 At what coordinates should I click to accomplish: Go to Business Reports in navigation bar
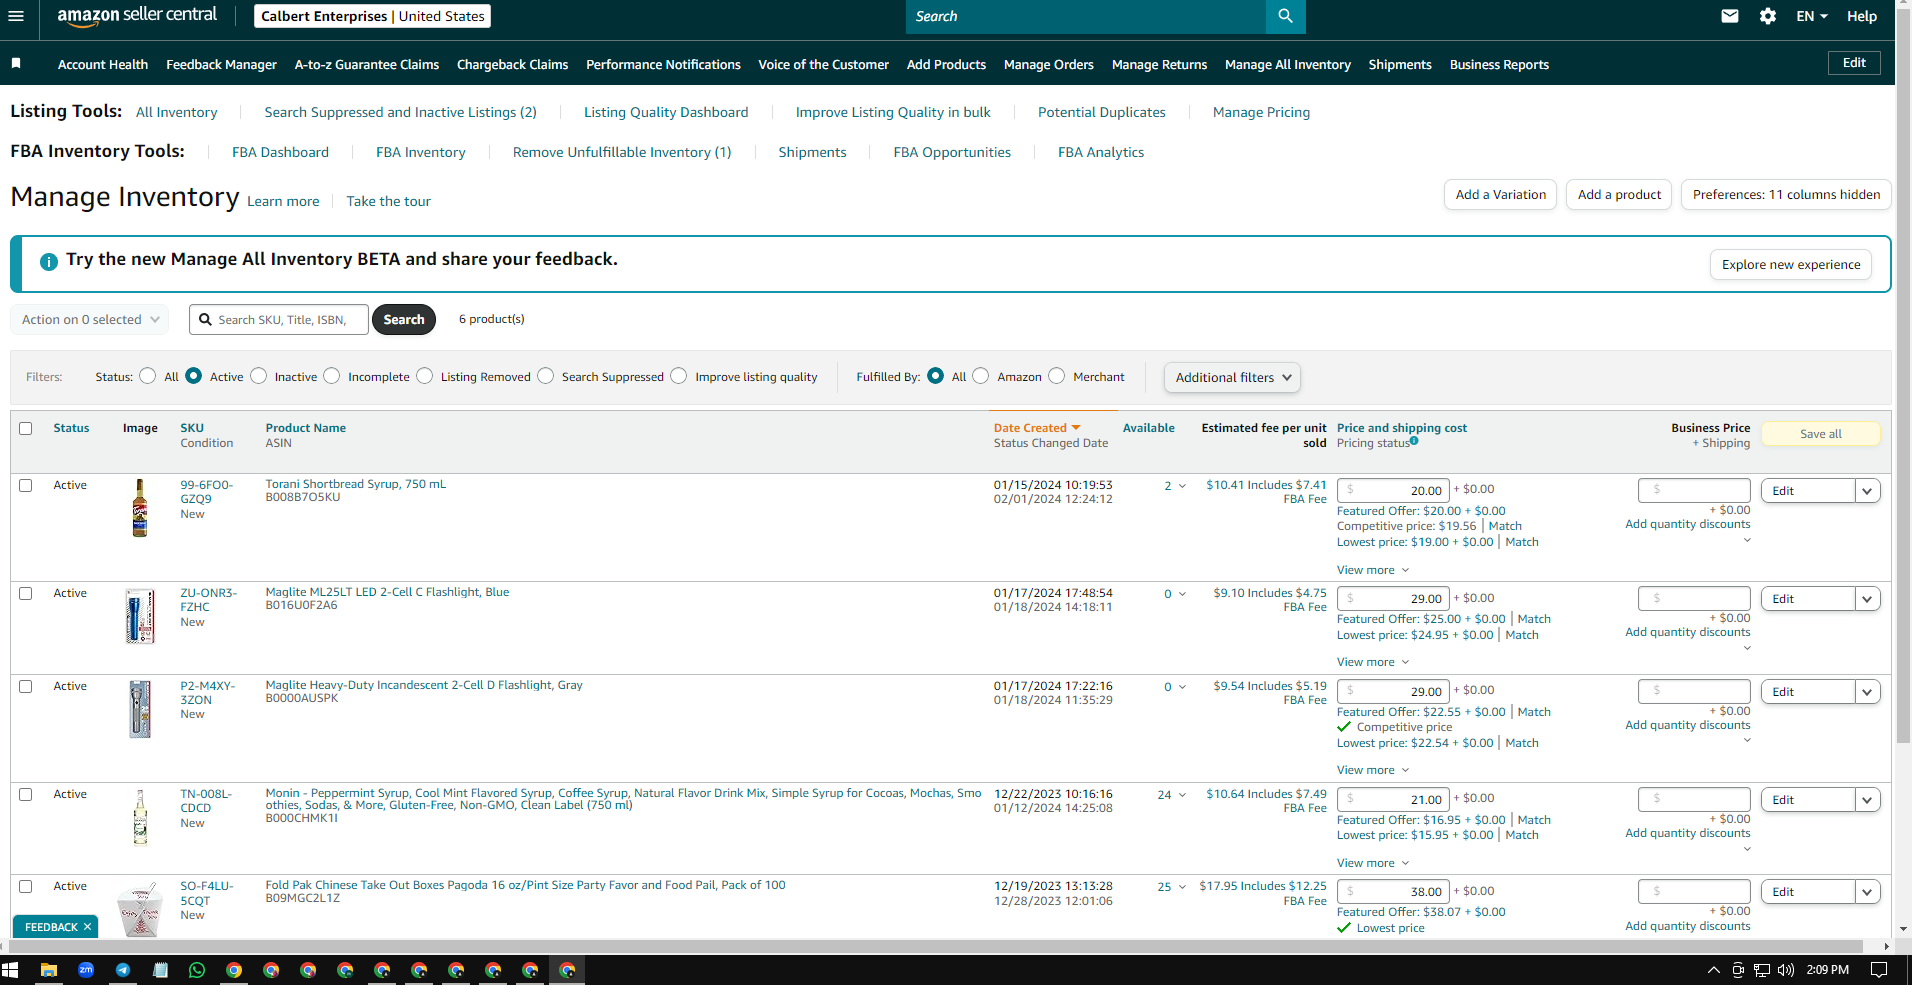pos(1499,64)
